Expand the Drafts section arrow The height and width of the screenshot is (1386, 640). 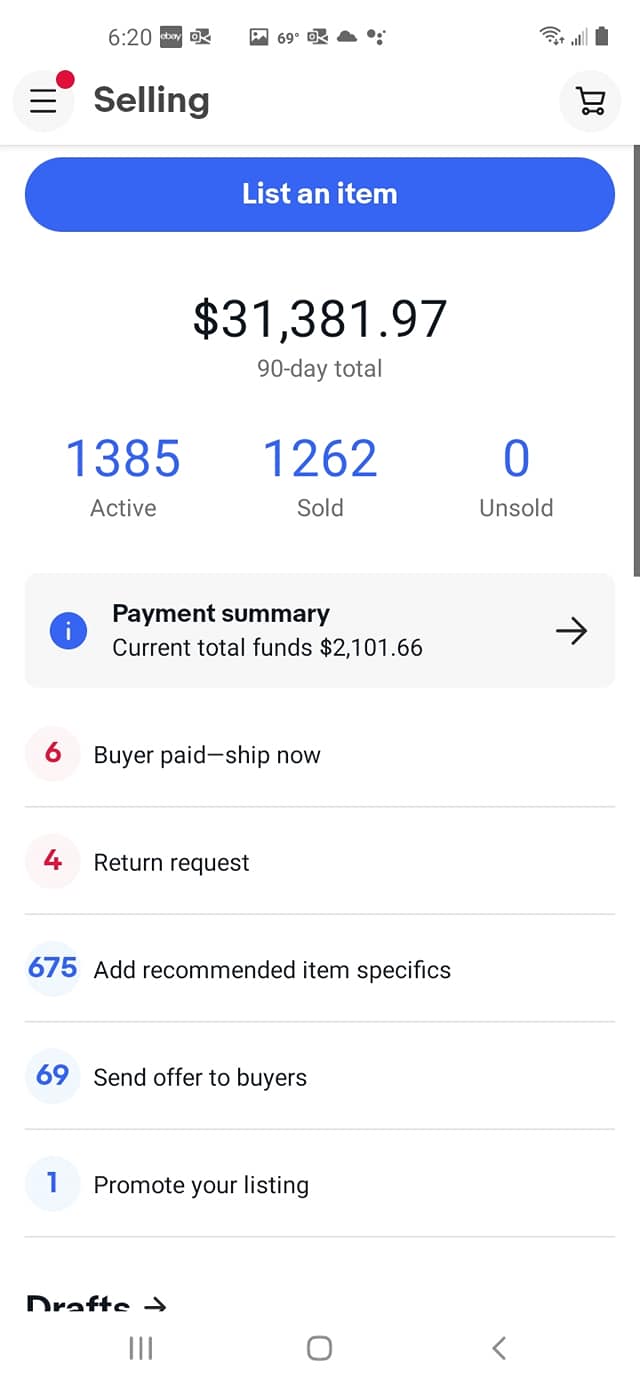(x=155, y=1304)
